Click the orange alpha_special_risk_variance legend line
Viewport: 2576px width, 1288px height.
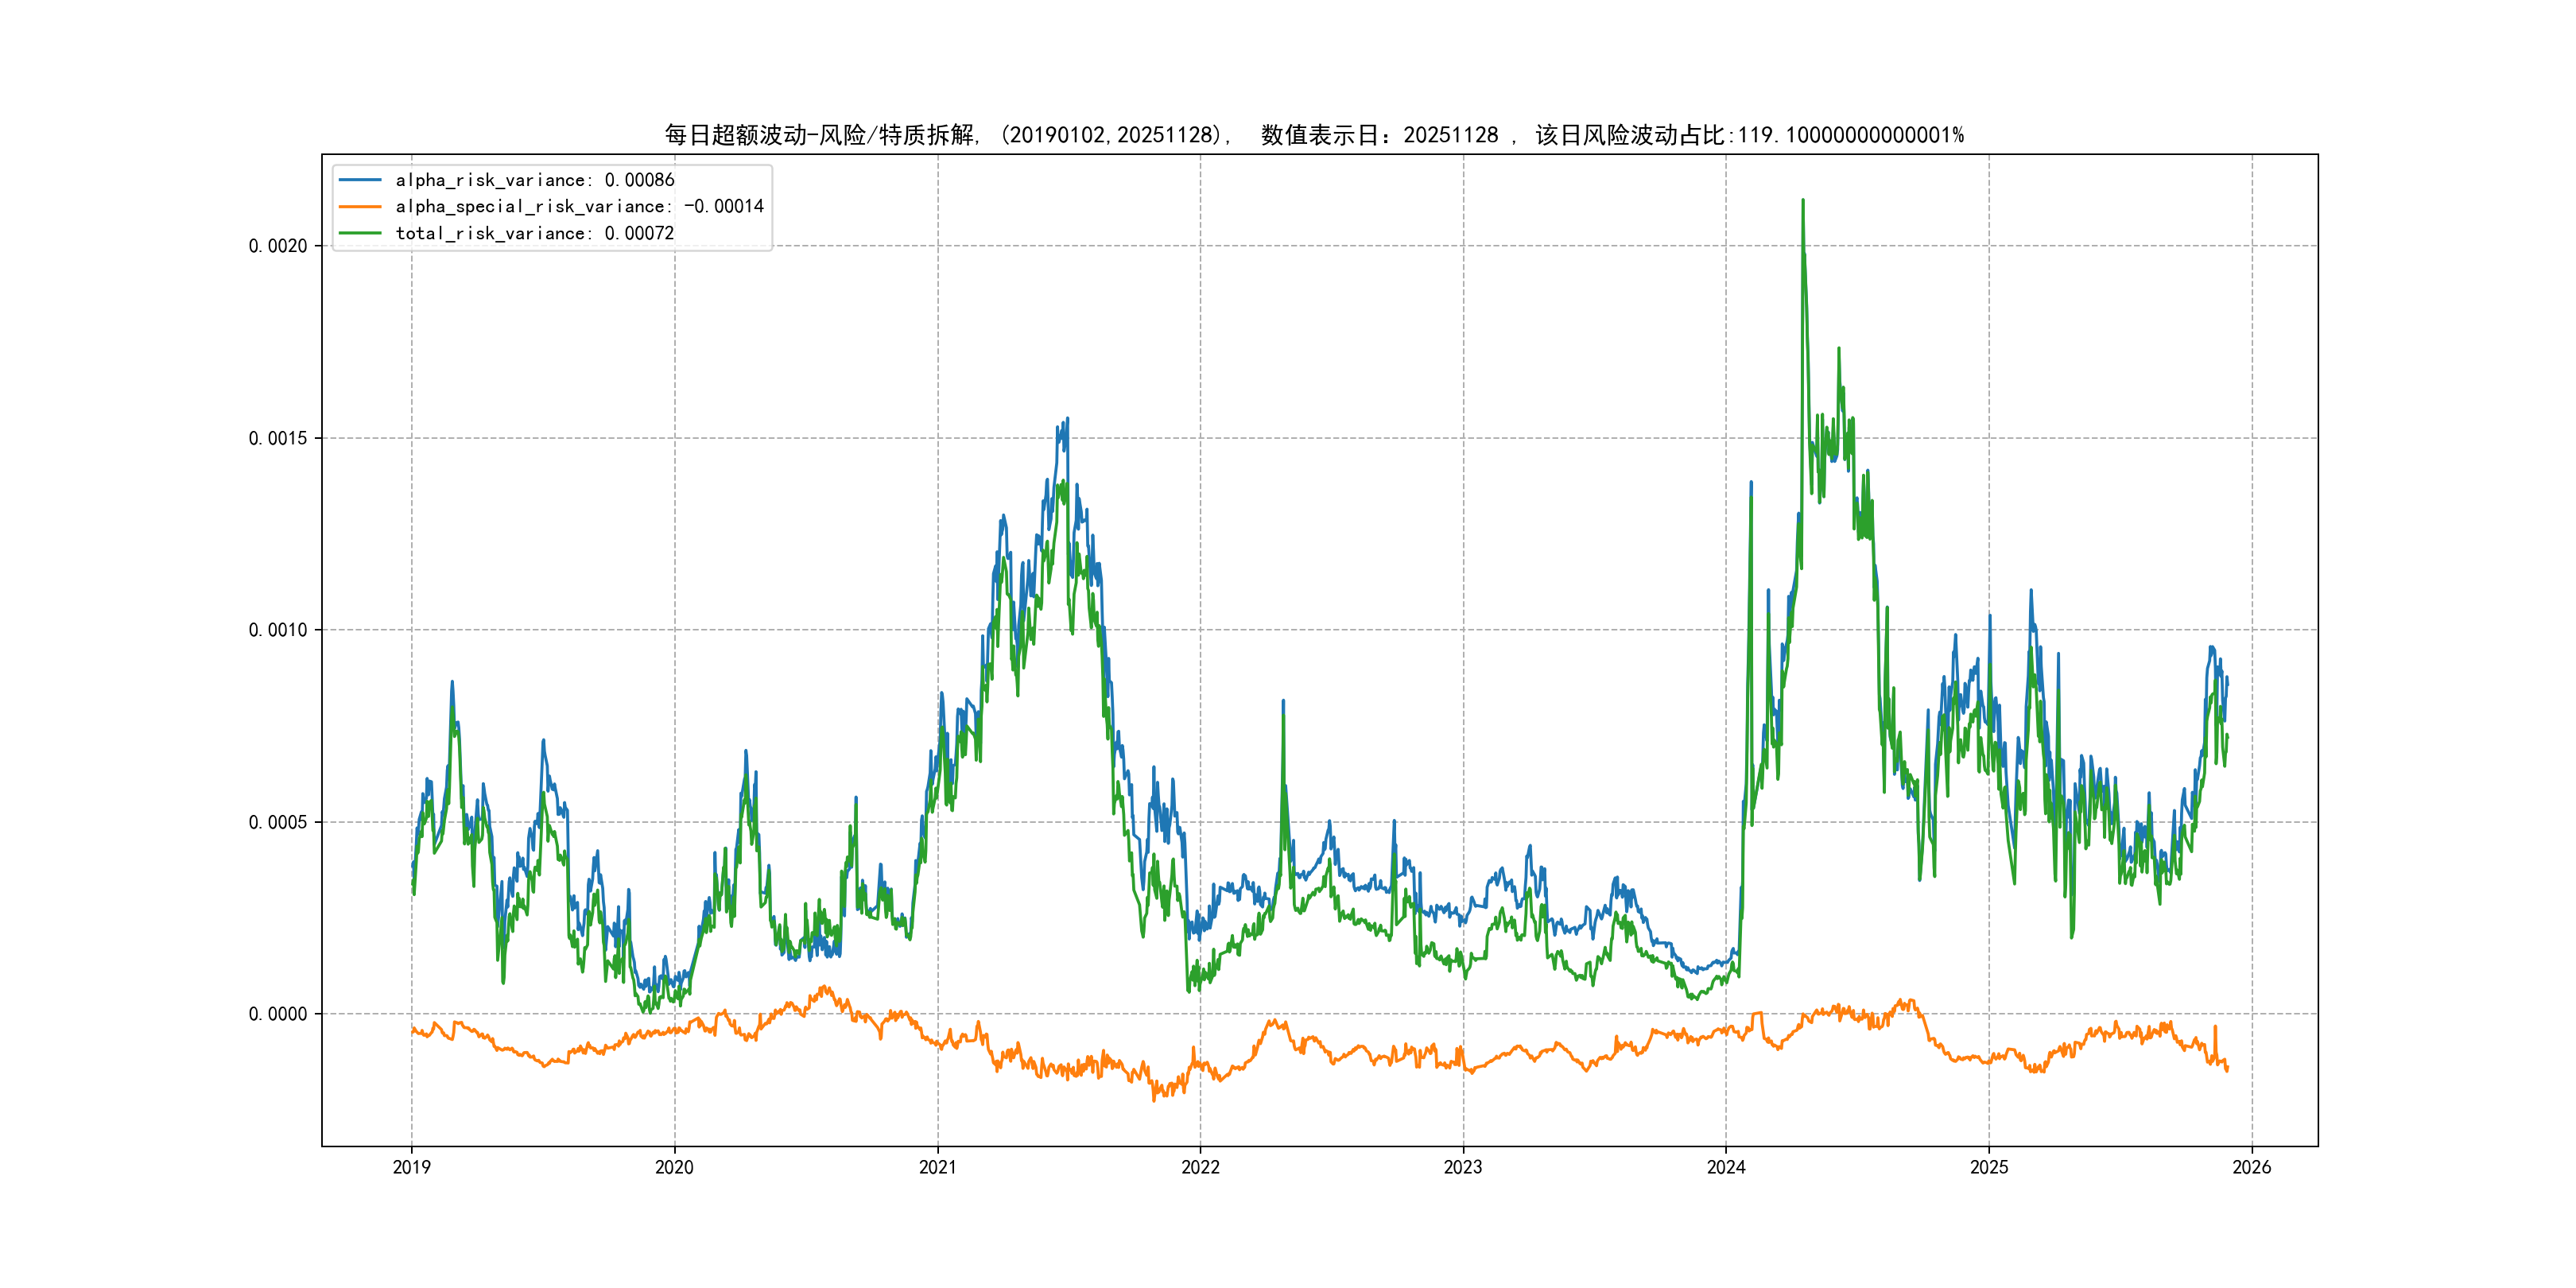pos(360,207)
